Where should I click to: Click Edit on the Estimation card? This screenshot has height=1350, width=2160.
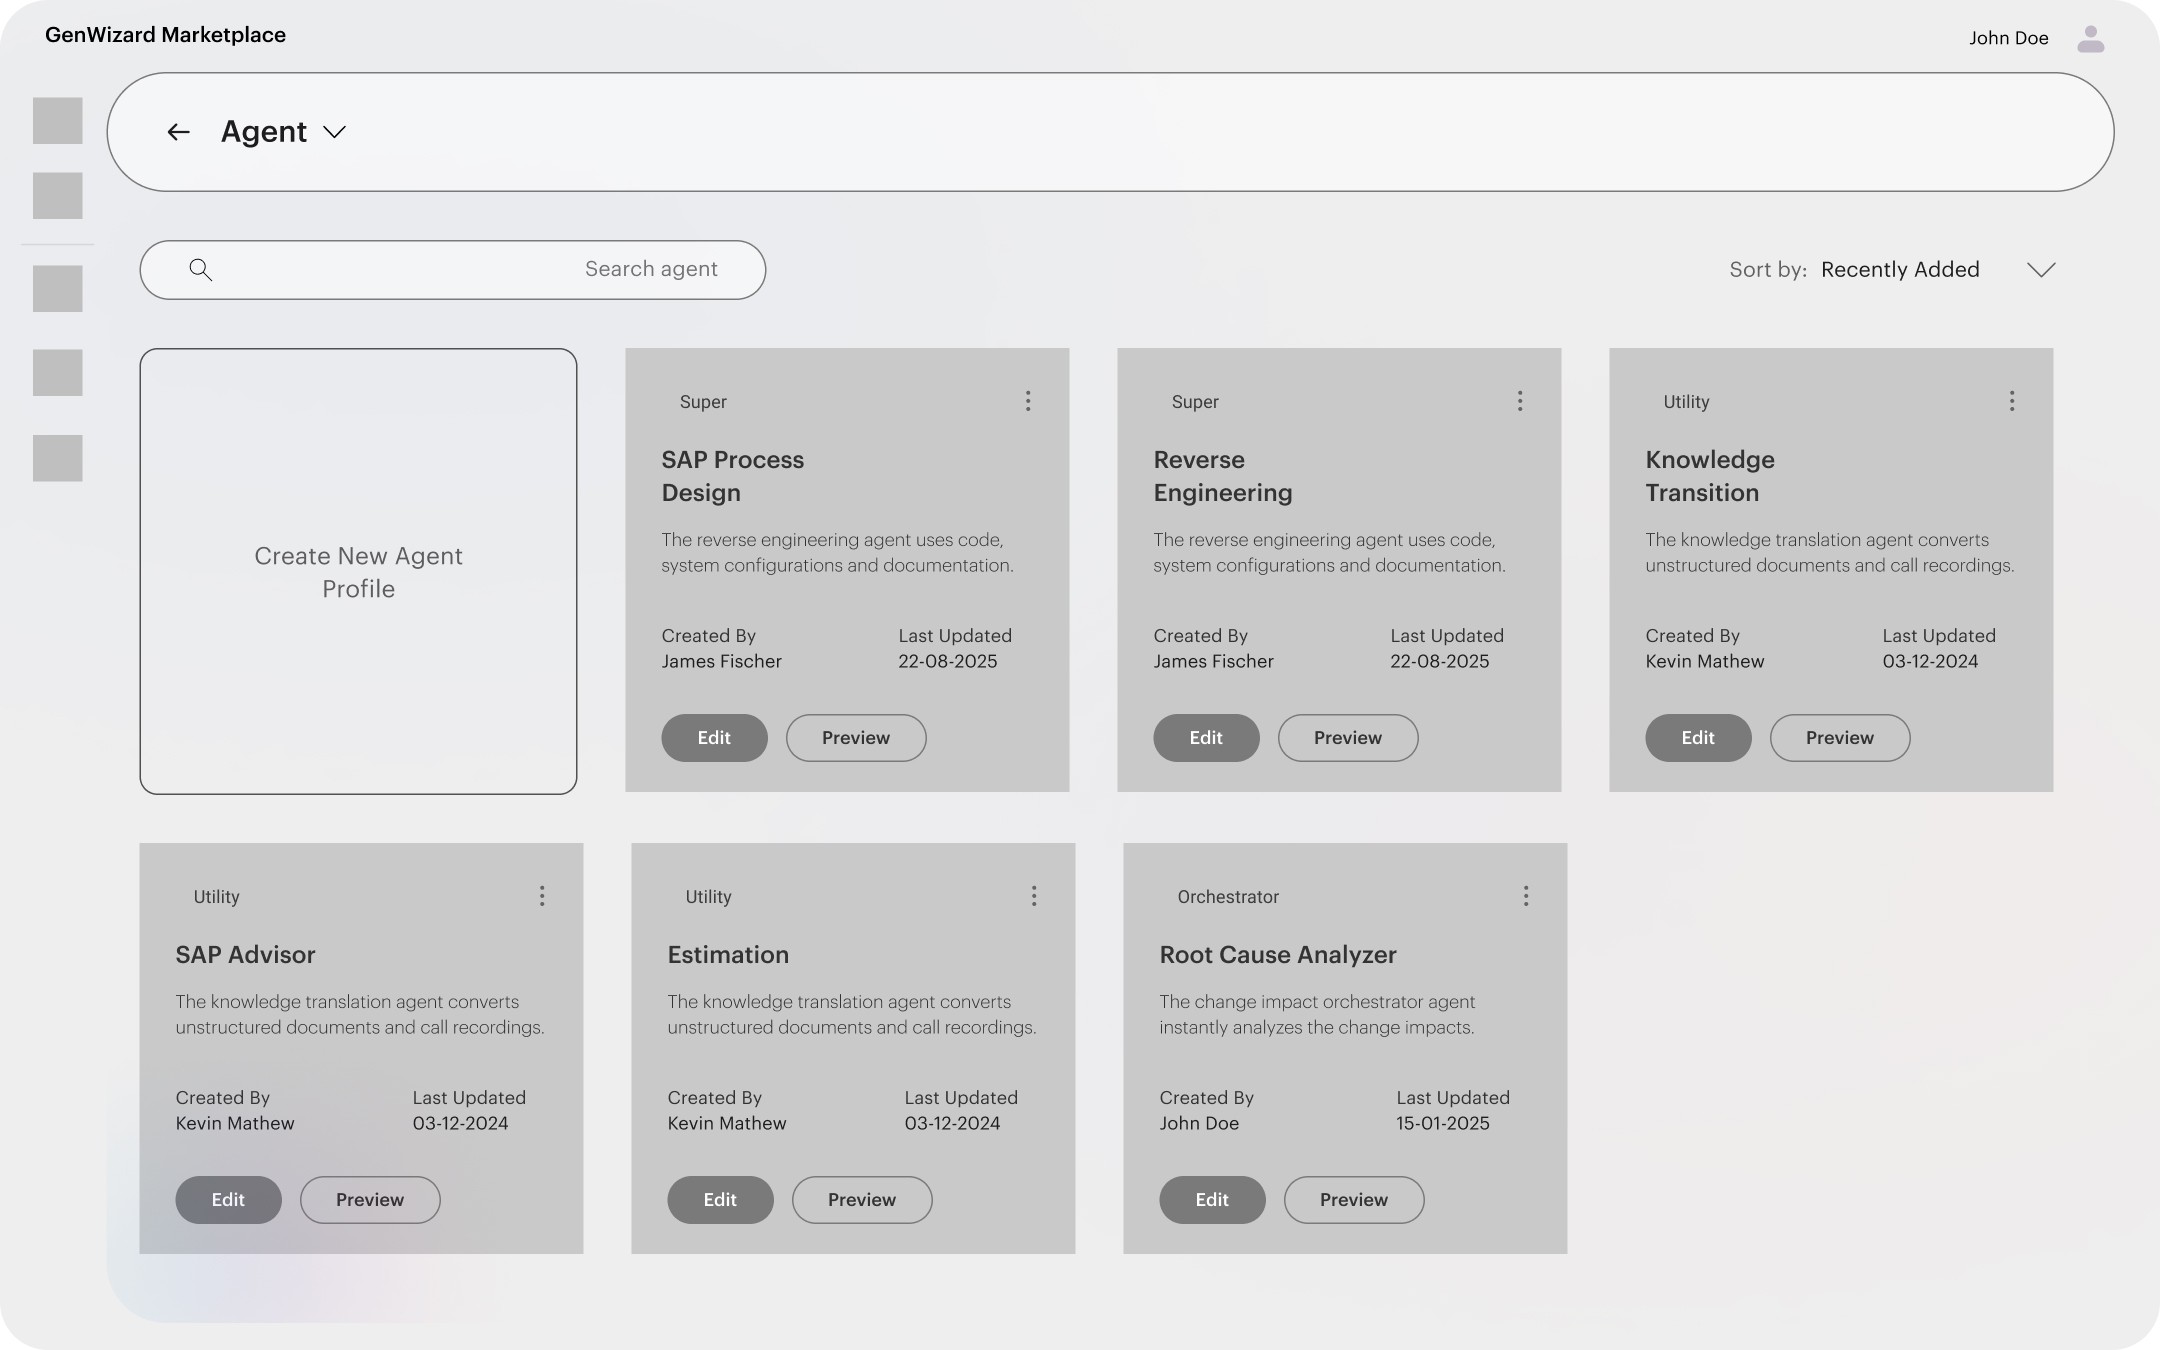coord(719,1200)
